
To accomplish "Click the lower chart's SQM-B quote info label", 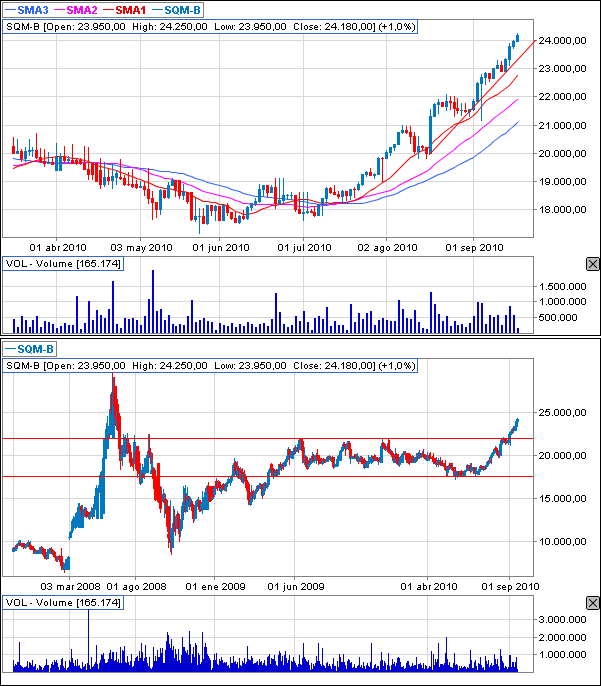I will point(210,365).
